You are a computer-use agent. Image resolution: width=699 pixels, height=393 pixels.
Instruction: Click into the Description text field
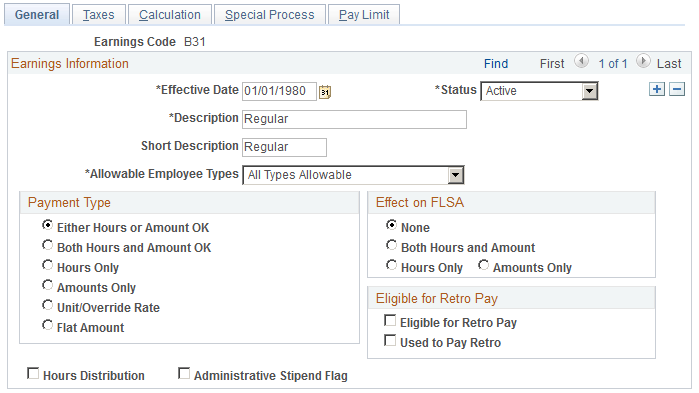click(x=354, y=119)
